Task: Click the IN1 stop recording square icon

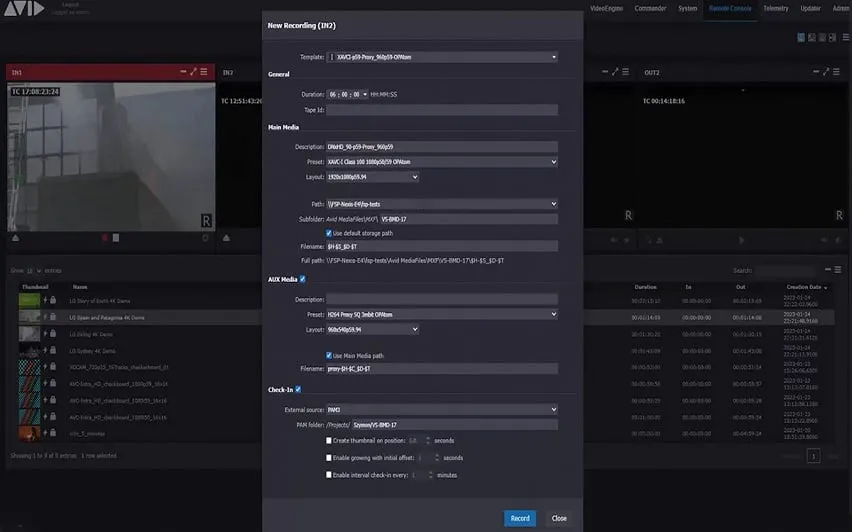Action: point(116,238)
